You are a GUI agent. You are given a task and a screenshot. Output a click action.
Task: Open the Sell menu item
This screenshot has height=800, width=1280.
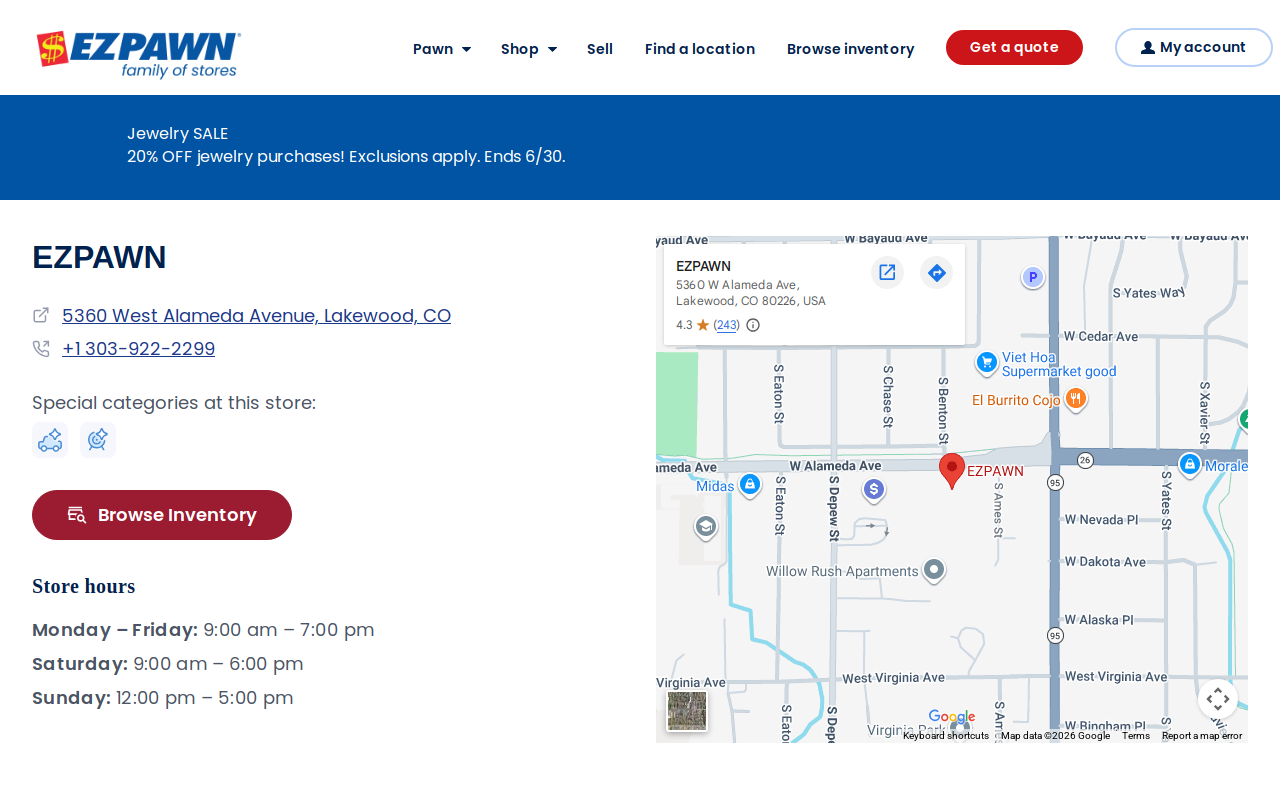[600, 49]
